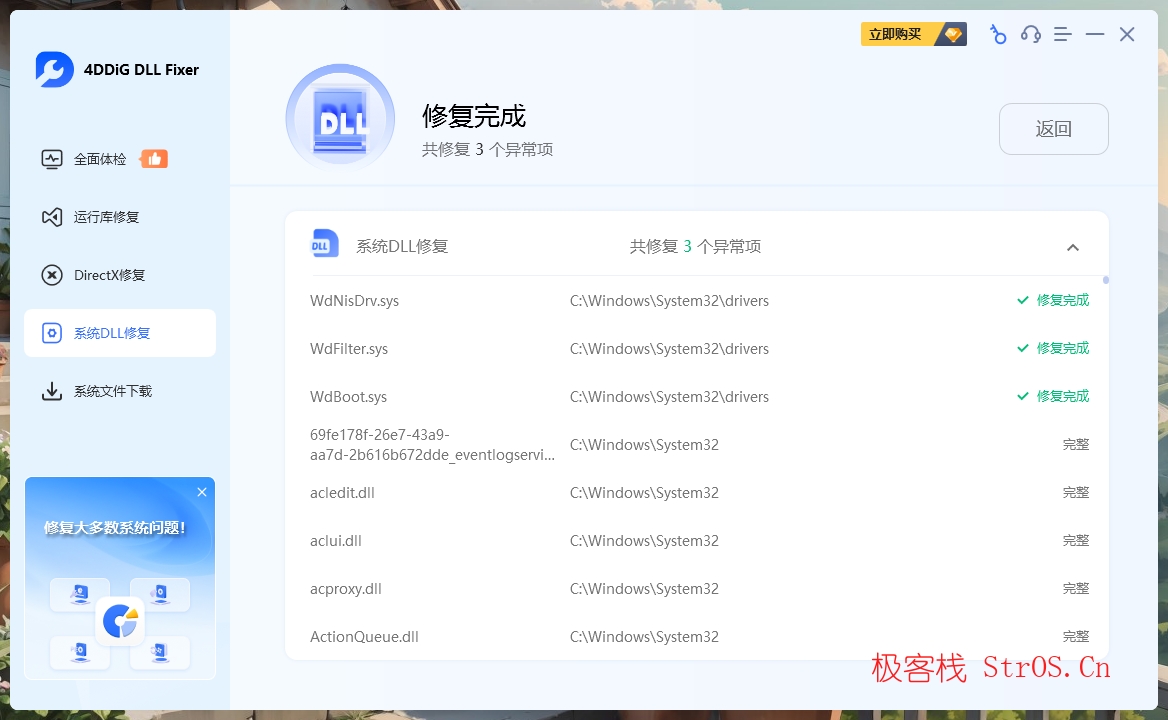Open the activation key icon in title bar
The width and height of the screenshot is (1168, 720).
point(997,34)
